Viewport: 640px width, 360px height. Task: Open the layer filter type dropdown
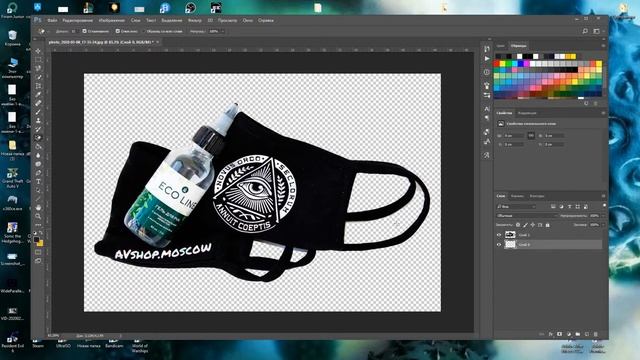click(517, 207)
